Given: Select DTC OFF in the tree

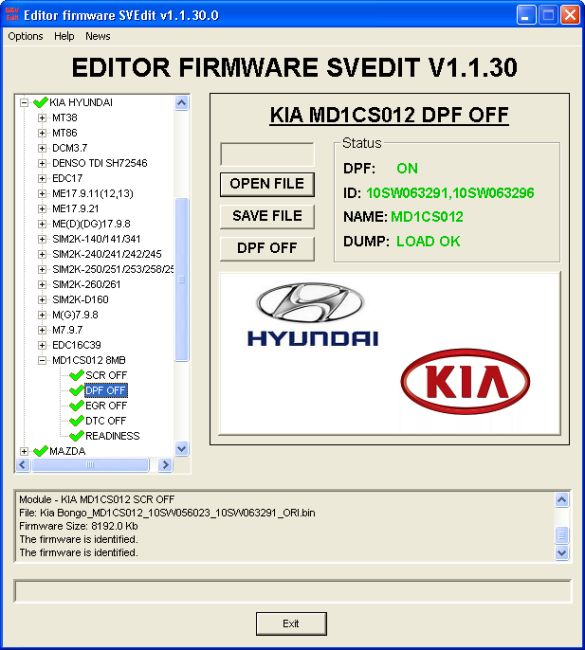Looking at the screenshot, I should (x=106, y=421).
